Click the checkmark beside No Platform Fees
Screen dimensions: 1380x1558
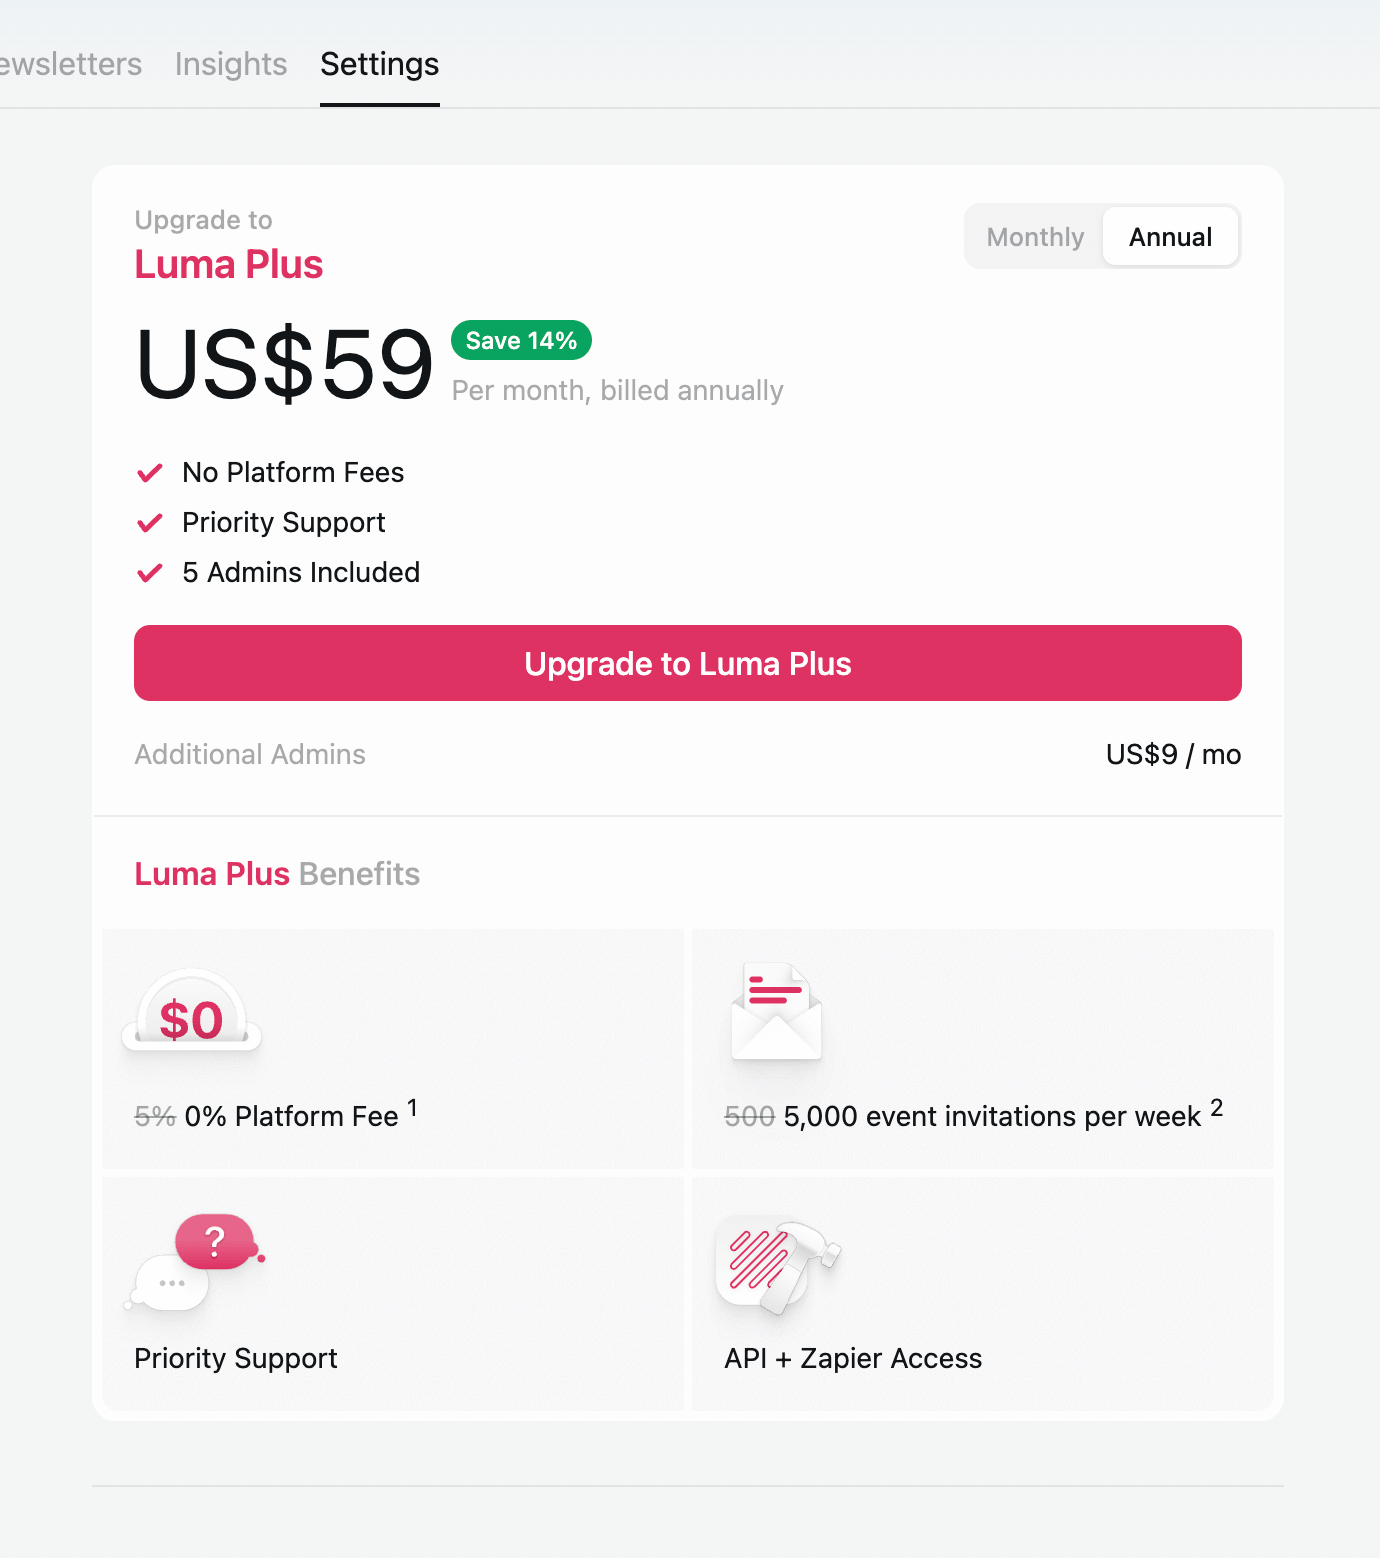tap(150, 473)
